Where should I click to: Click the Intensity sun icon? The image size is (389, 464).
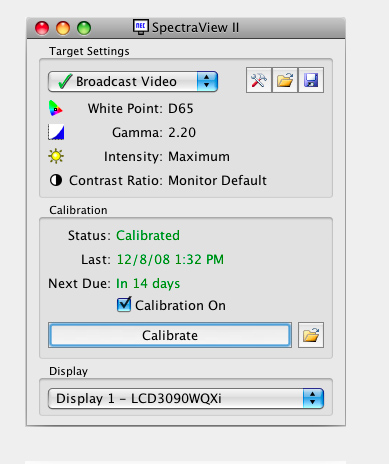click(x=56, y=156)
